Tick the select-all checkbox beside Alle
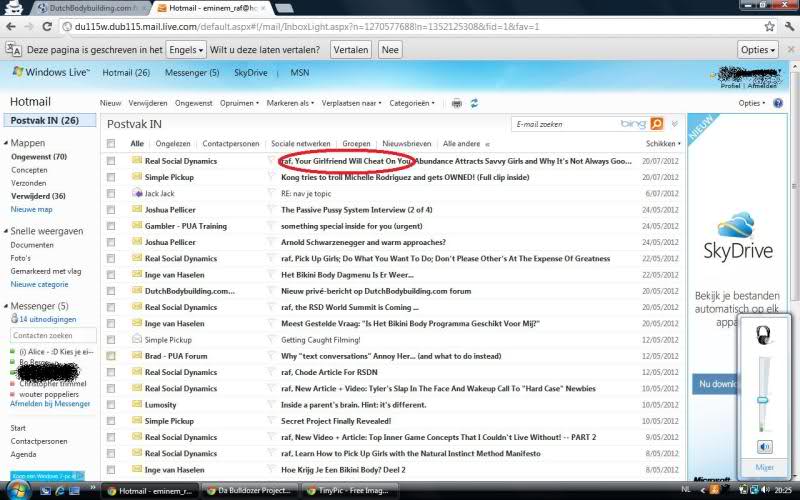Viewport: 800px width, 500px height. click(111, 144)
